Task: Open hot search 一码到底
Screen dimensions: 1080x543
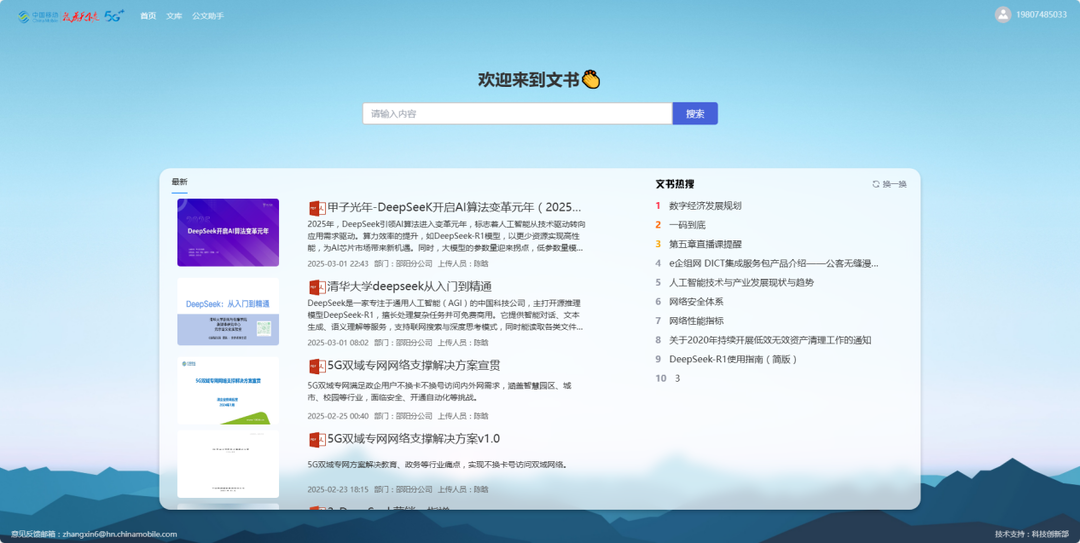Action: pos(687,225)
